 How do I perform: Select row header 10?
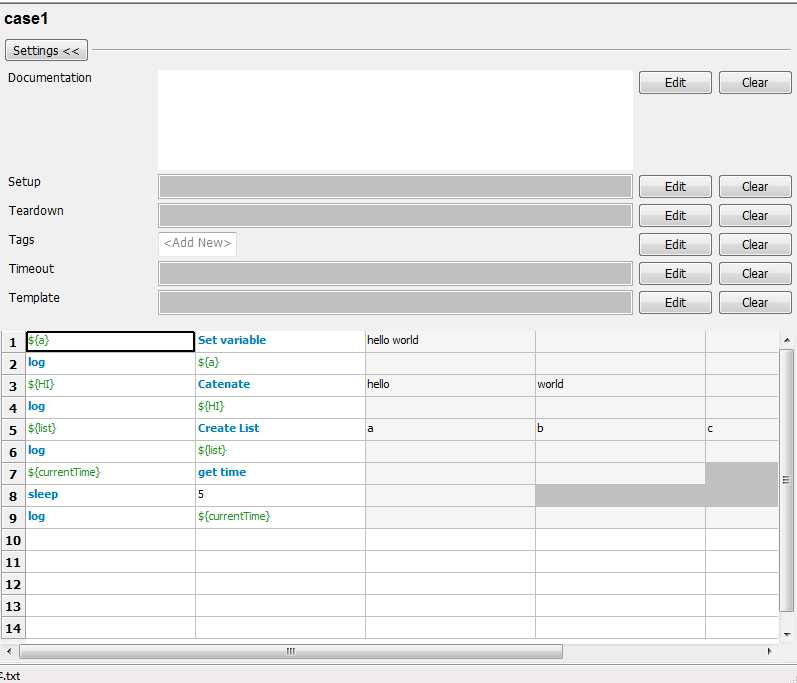point(13,540)
